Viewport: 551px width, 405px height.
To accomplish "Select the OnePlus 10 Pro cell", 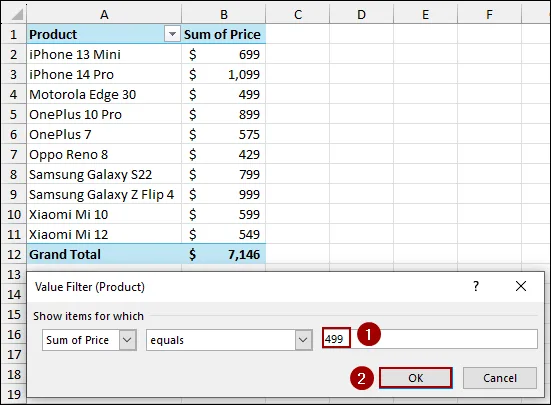I will (x=104, y=114).
